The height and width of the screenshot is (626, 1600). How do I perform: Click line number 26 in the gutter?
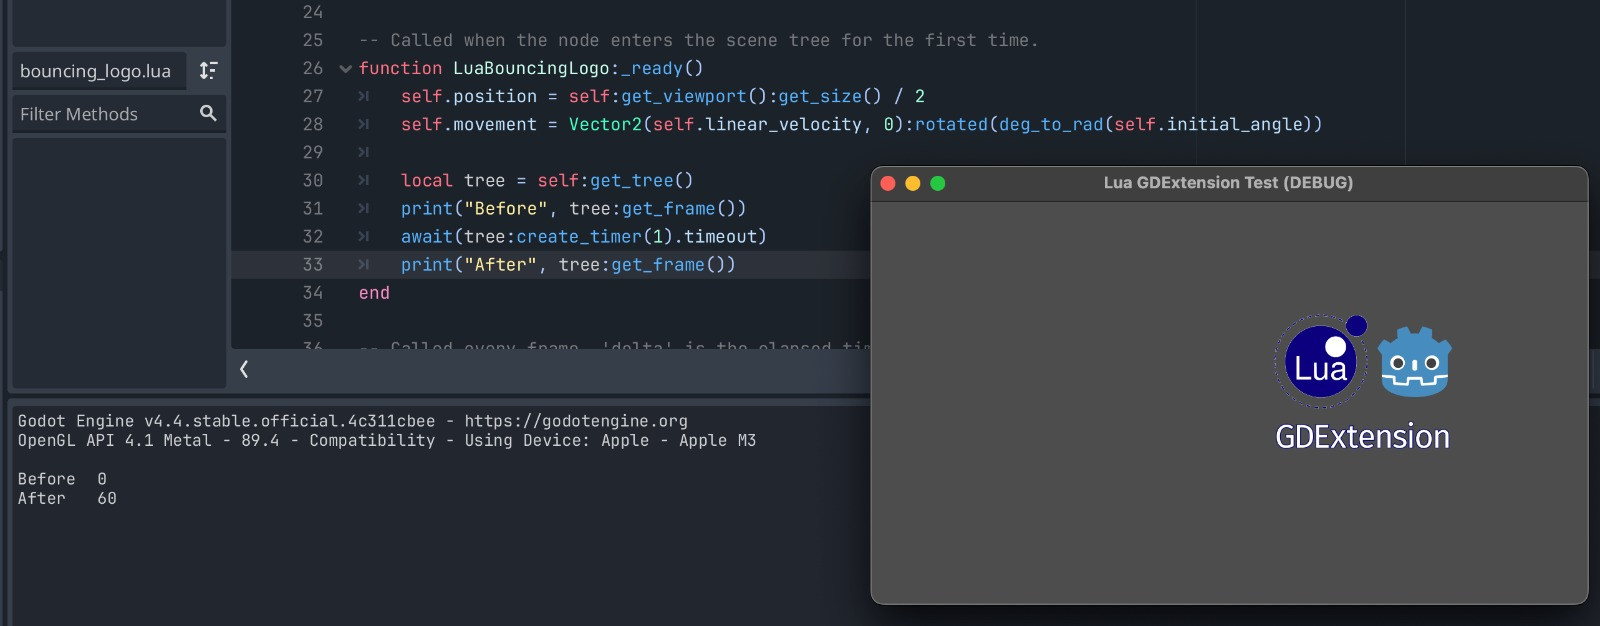(x=313, y=69)
